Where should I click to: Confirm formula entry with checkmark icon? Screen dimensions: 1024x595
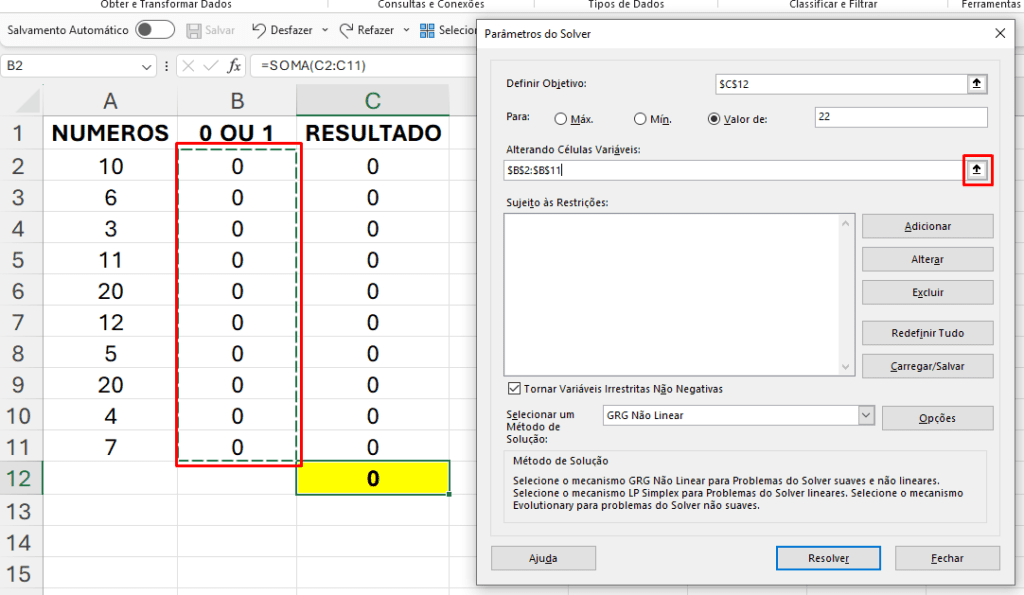point(211,66)
